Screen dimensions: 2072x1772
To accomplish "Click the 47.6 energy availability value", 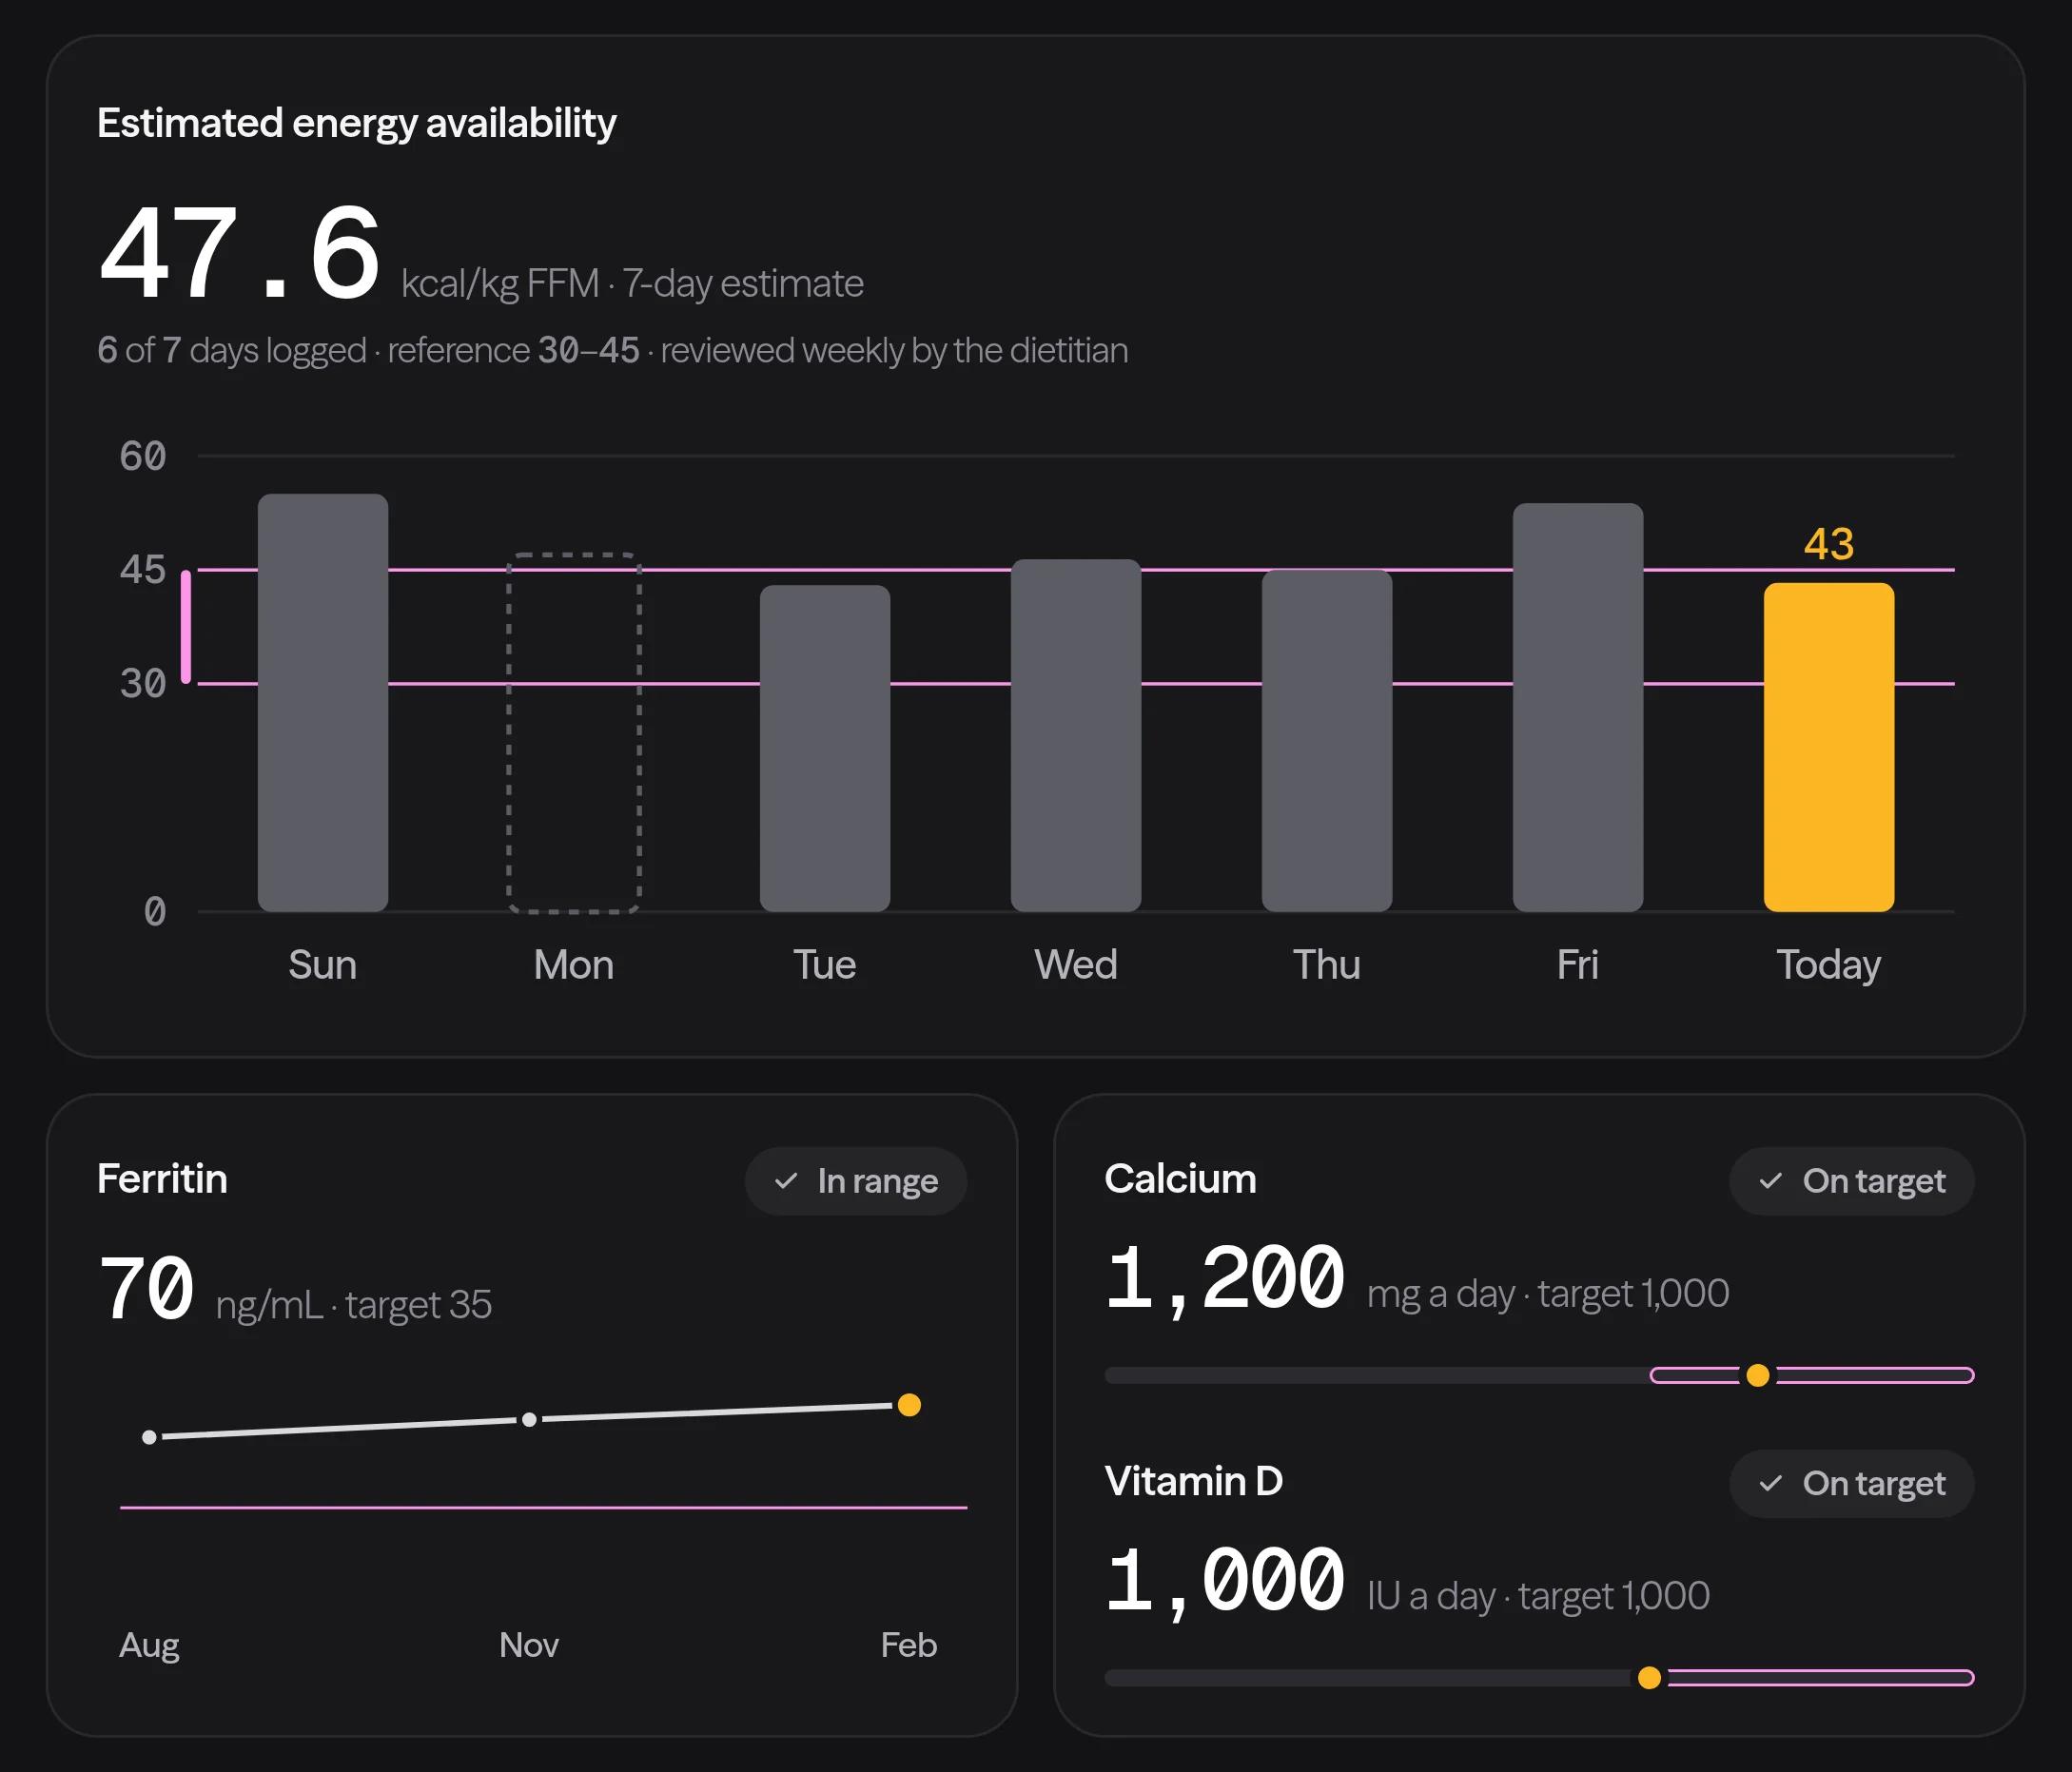I will click(x=240, y=253).
